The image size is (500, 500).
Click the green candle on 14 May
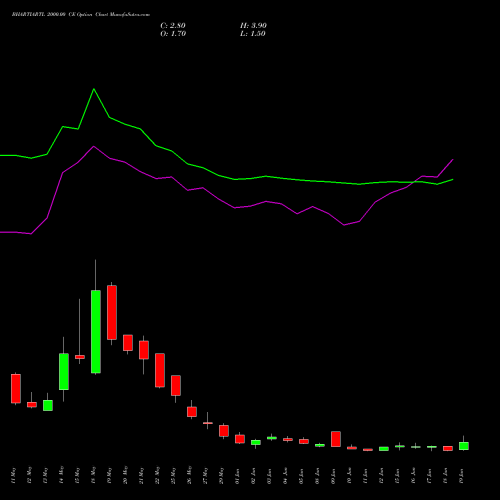pos(64,371)
